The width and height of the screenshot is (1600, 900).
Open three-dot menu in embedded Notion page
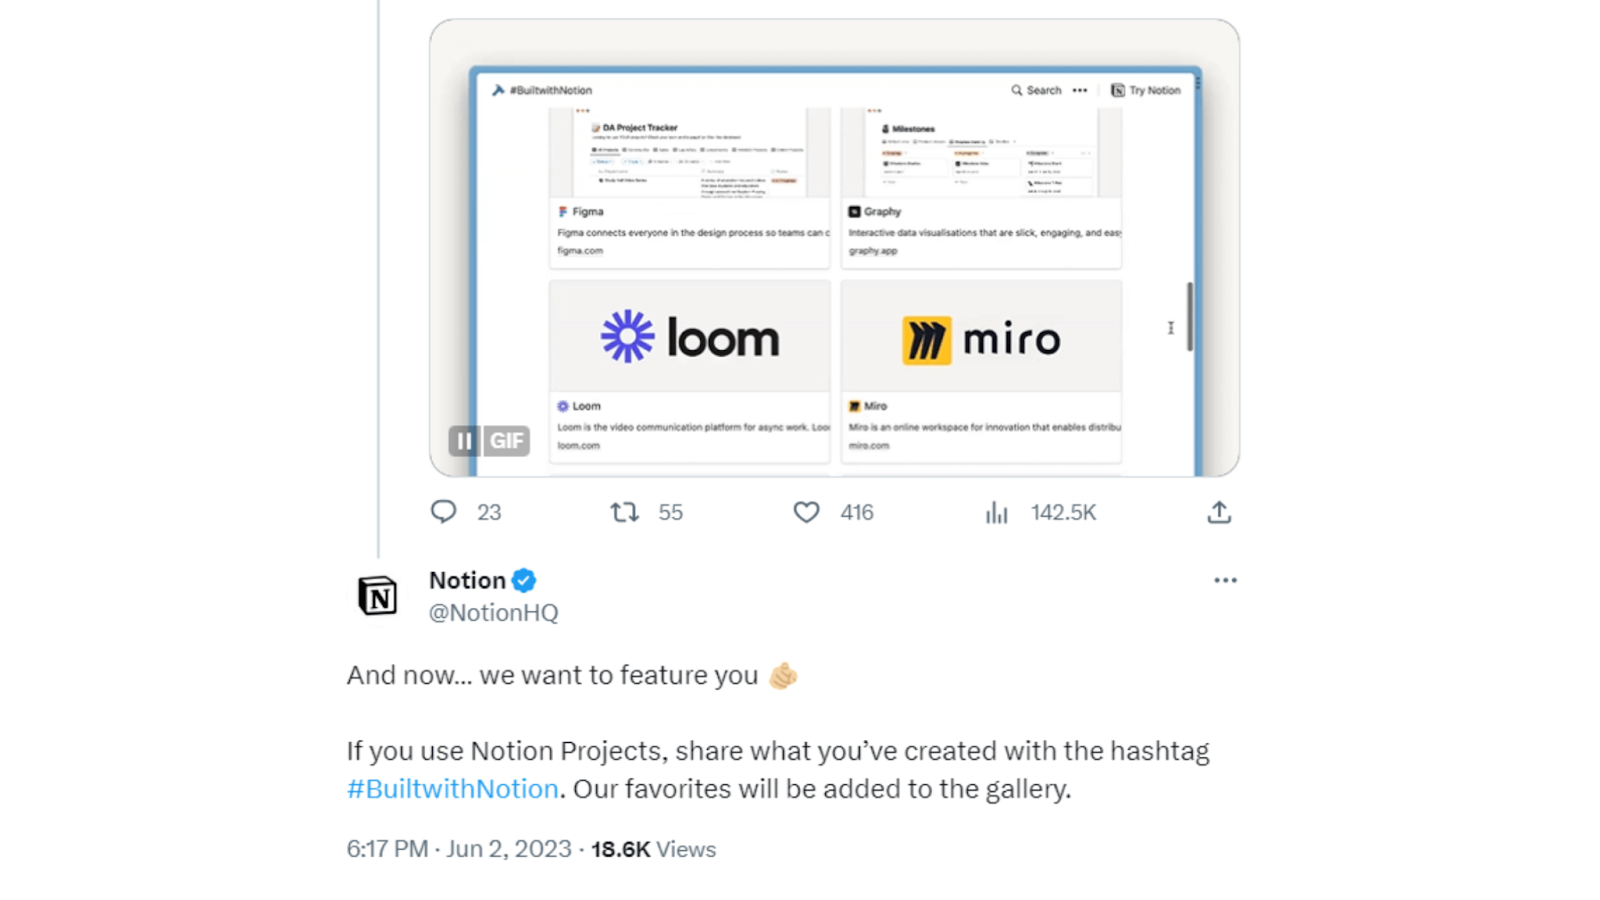(1080, 90)
